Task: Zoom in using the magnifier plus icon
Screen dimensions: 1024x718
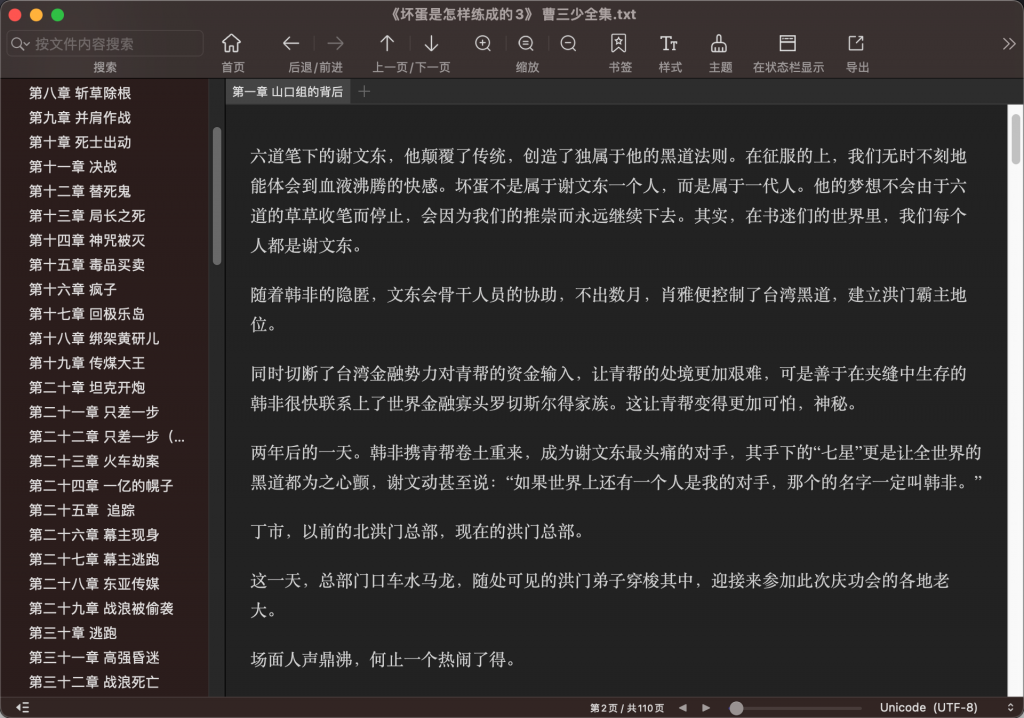Action: pyautogui.click(x=483, y=44)
